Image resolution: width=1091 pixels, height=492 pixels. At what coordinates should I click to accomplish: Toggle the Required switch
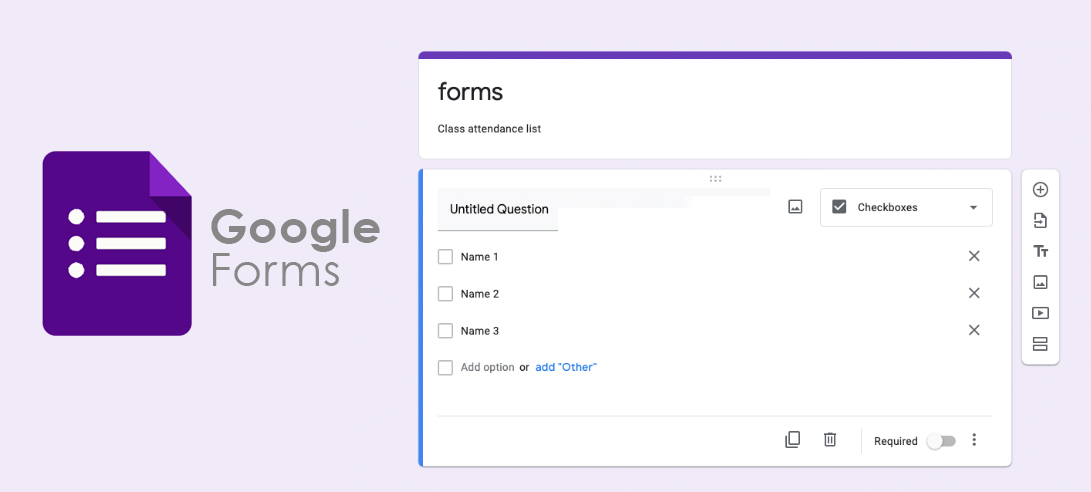point(941,441)
